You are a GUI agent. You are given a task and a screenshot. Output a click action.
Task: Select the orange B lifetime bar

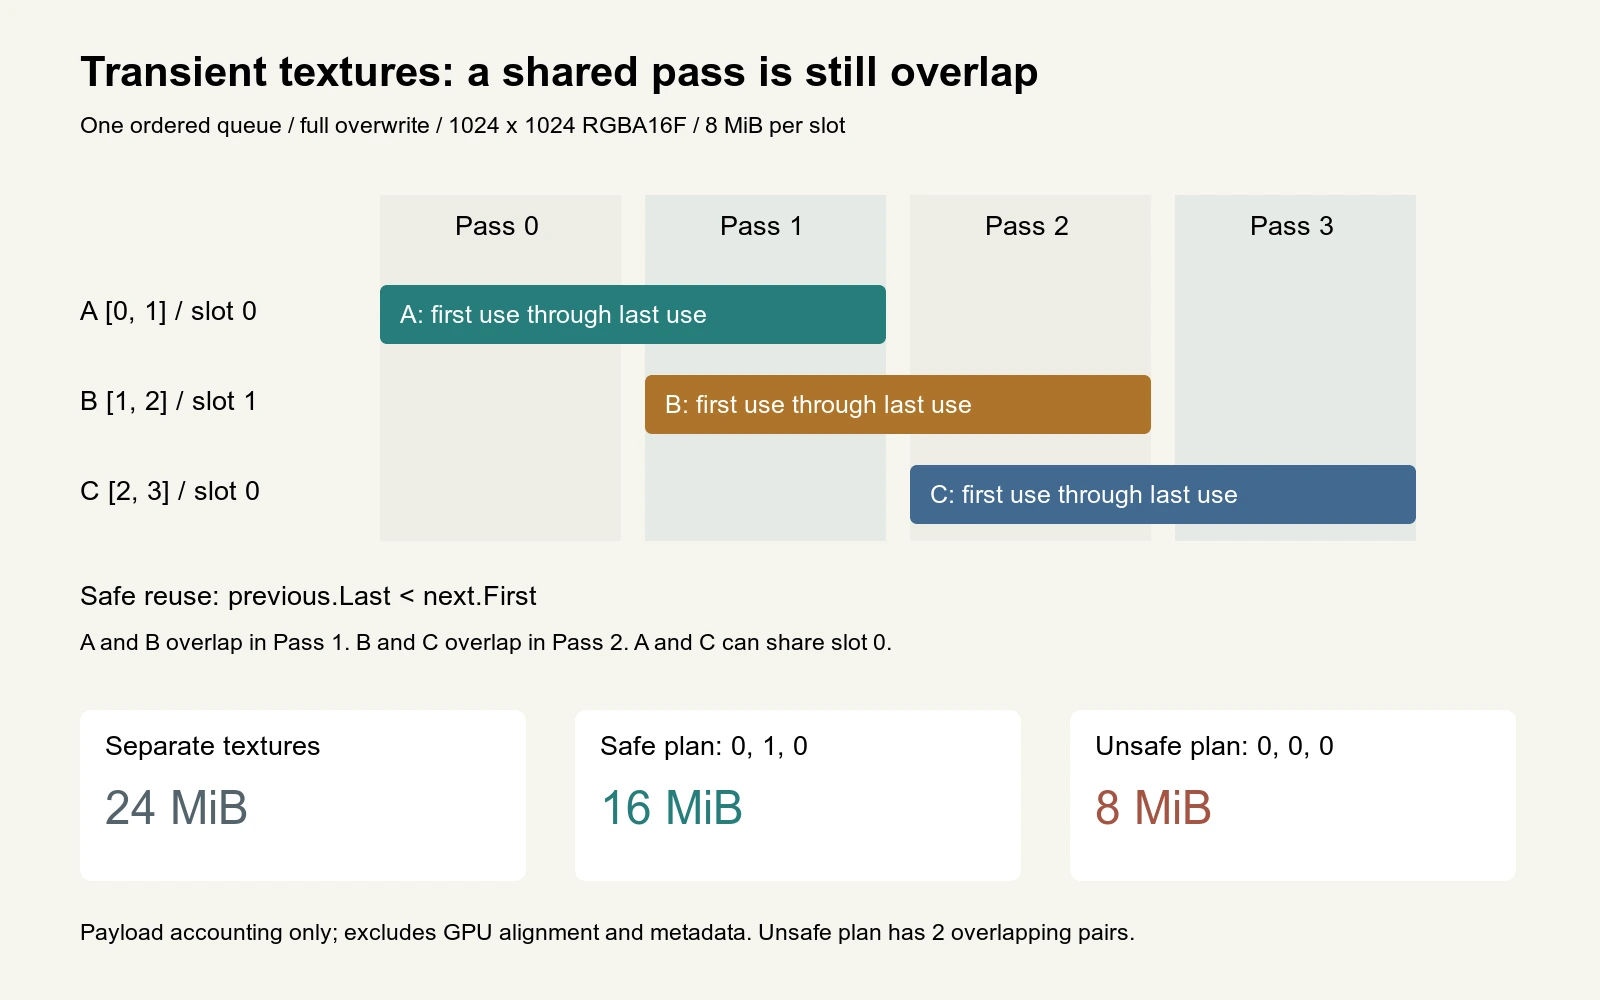pyautogui.click(x=897, y=404)
